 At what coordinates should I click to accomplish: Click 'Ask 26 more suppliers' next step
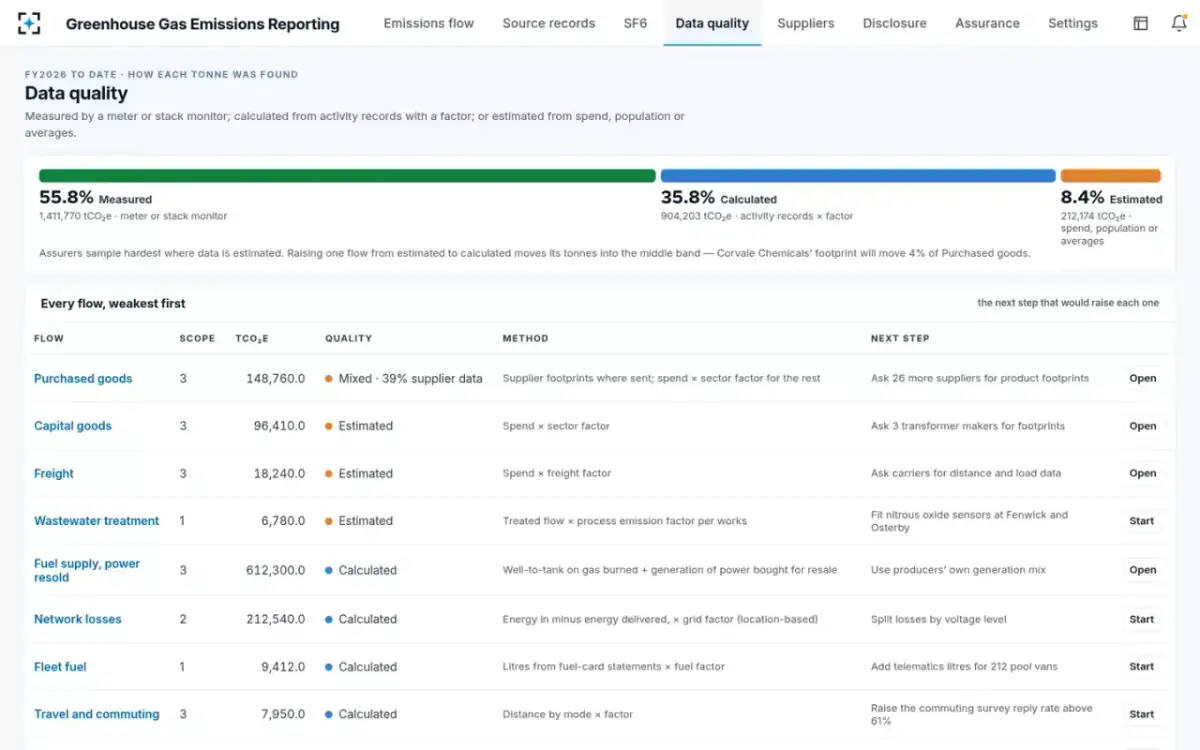click(x=980, y=379)
